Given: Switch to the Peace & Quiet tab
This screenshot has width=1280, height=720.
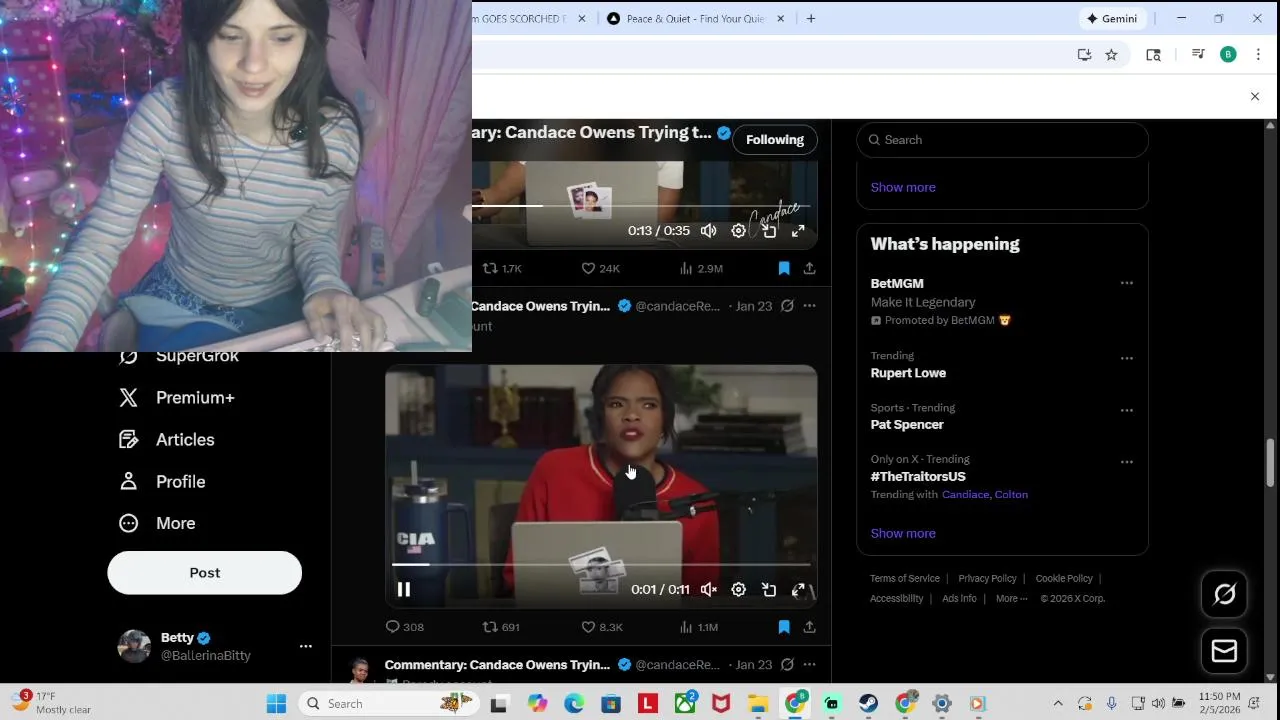Looking at the screenshot, I should coord(695,18).
